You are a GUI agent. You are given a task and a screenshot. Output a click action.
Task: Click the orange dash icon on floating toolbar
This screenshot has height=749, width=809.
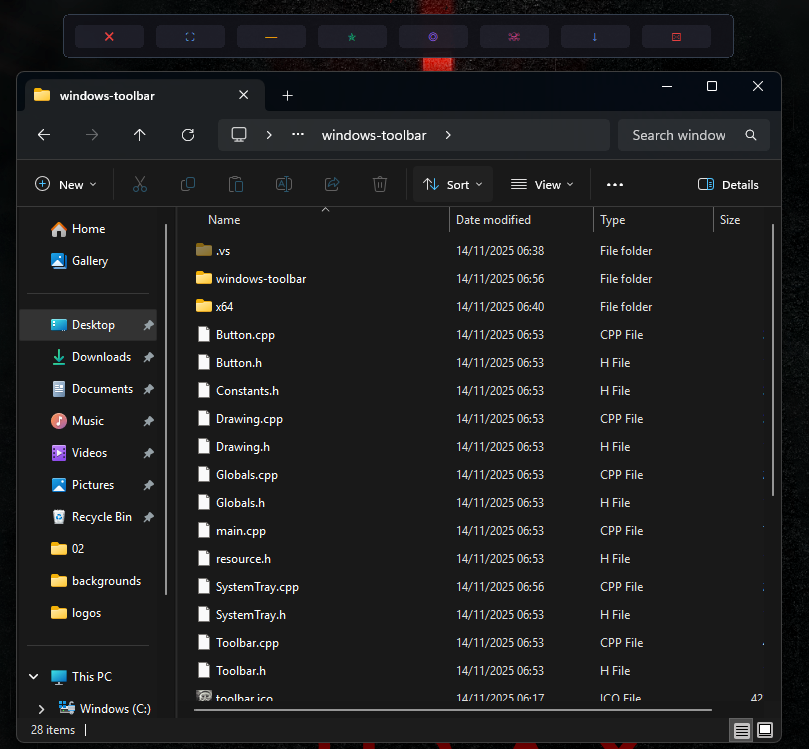pyautogui.click(x=271, y=36)
